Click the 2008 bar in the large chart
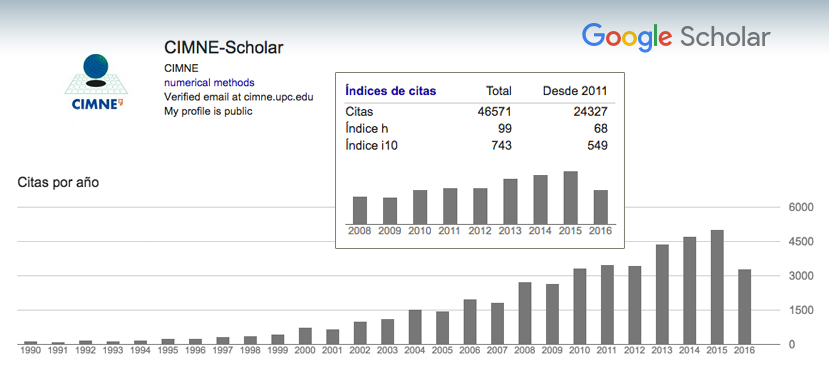Screen dimensions: 829x370 [x=524, y=313]
